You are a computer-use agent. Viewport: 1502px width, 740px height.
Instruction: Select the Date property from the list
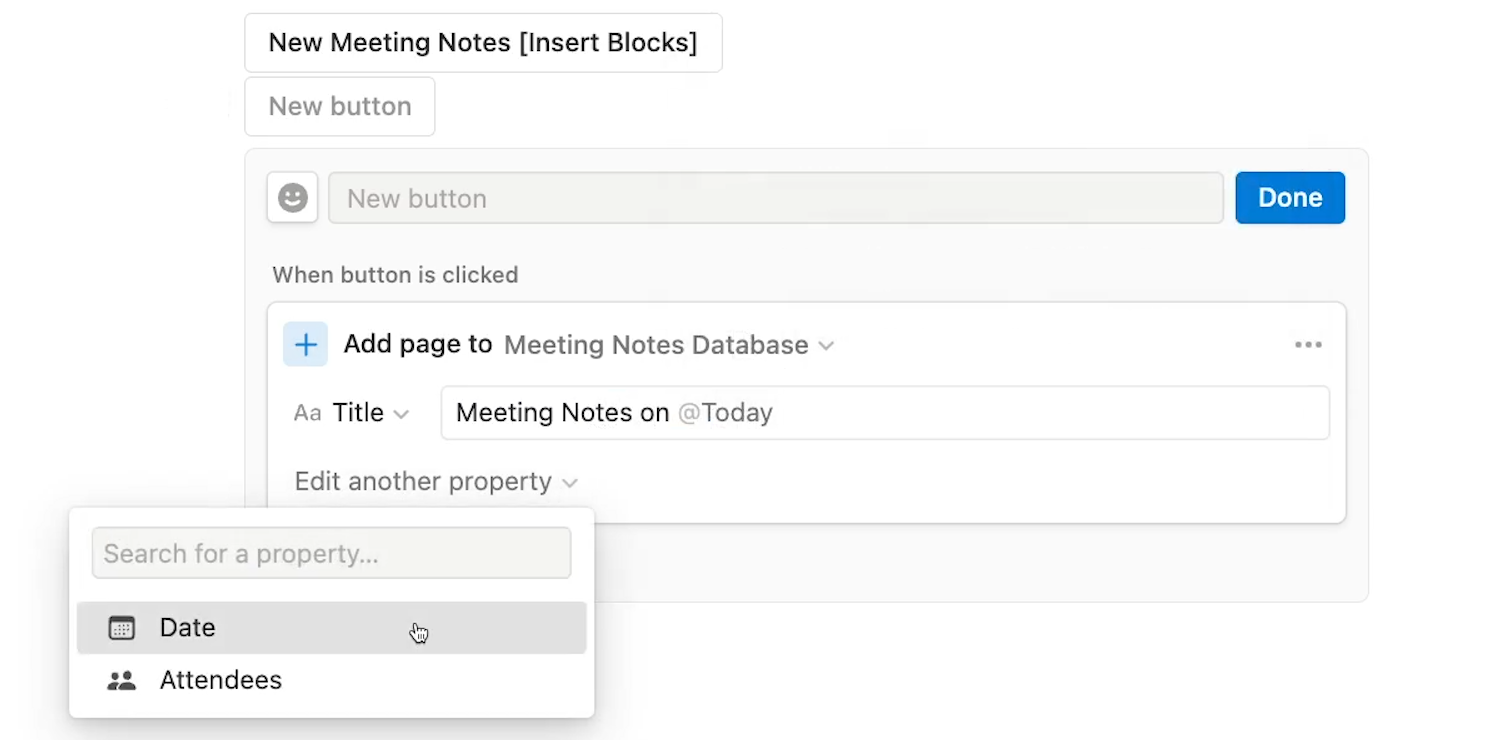point(332,628)
